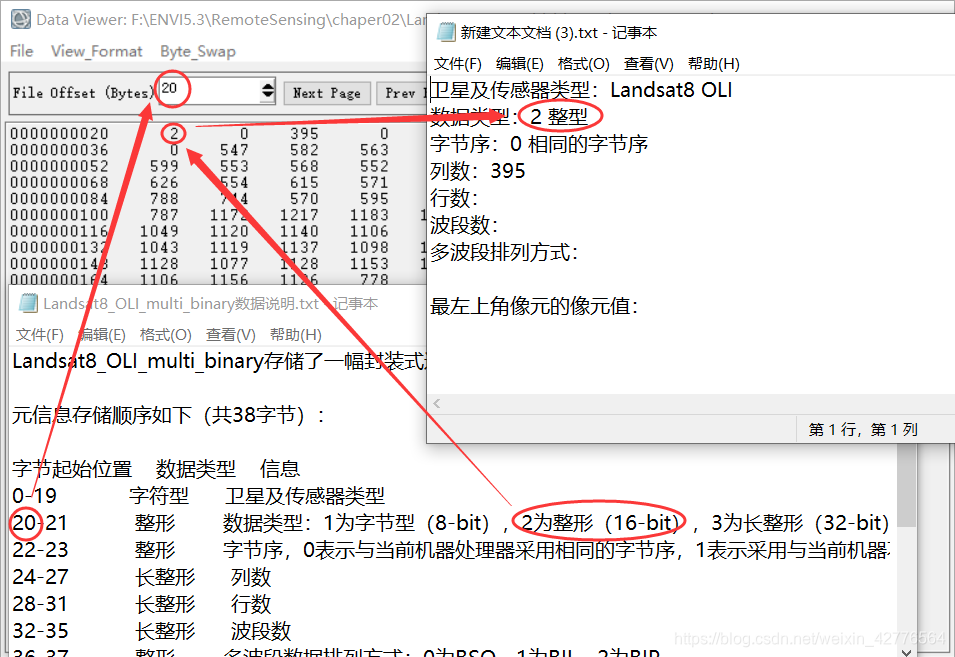Click the Data Viewer window icon
Screen dimensions: 955x657
coord(20,19)
